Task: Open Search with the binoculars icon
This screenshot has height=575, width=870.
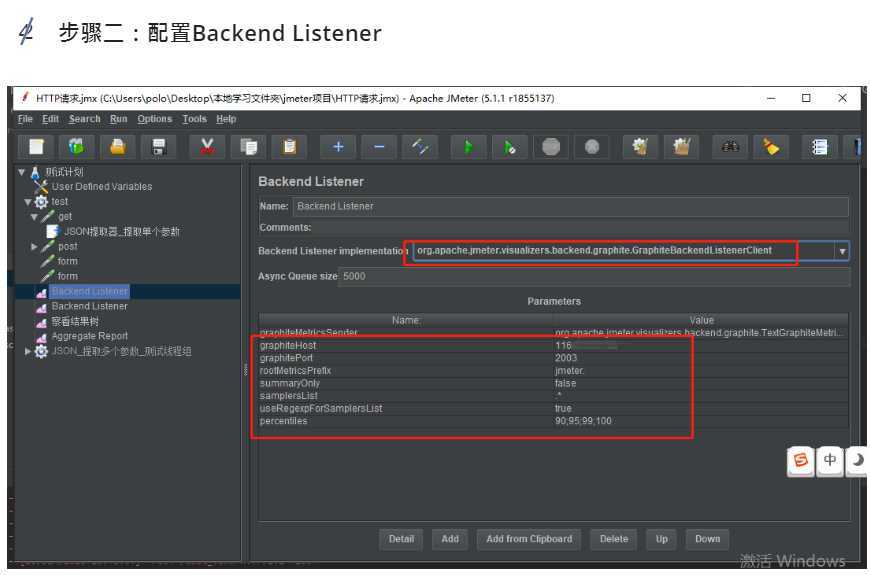Action: pos(730,147)
